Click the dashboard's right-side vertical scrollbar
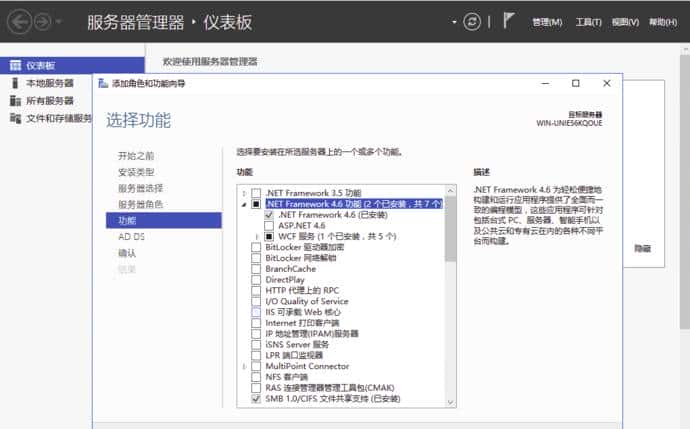 pos(685,191)
